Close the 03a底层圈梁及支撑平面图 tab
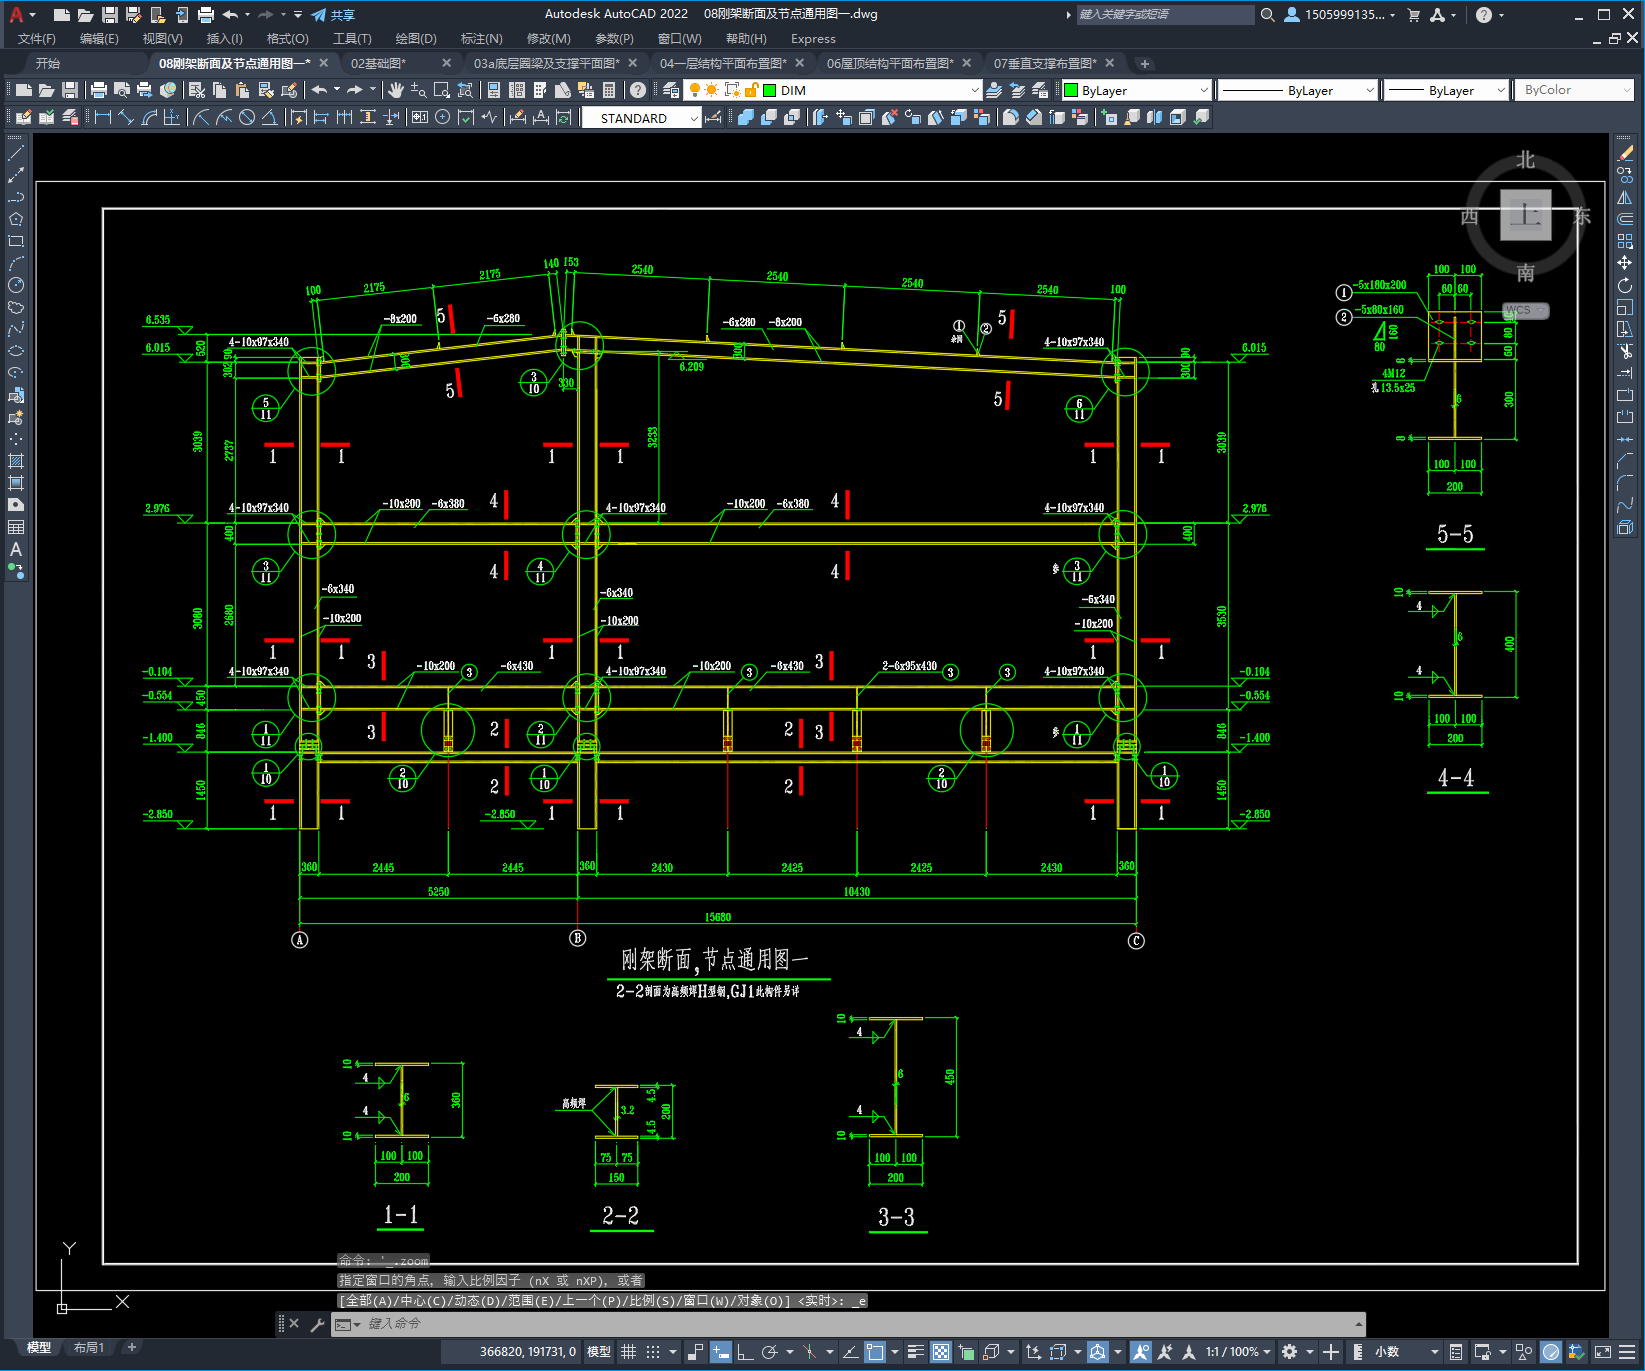The image size is (1645, 1371). pos(633,63)
